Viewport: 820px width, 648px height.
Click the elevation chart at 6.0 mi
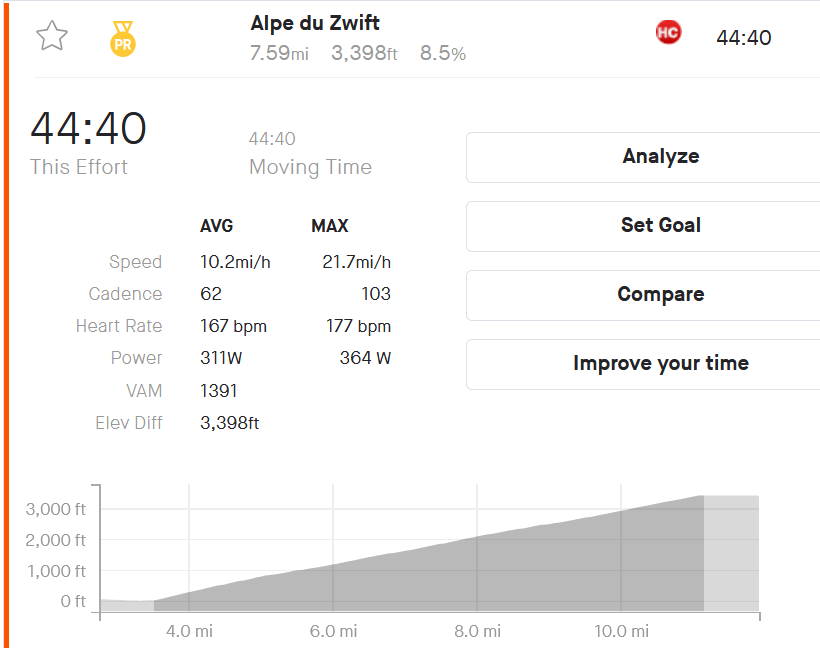click(x=333, y=587)
